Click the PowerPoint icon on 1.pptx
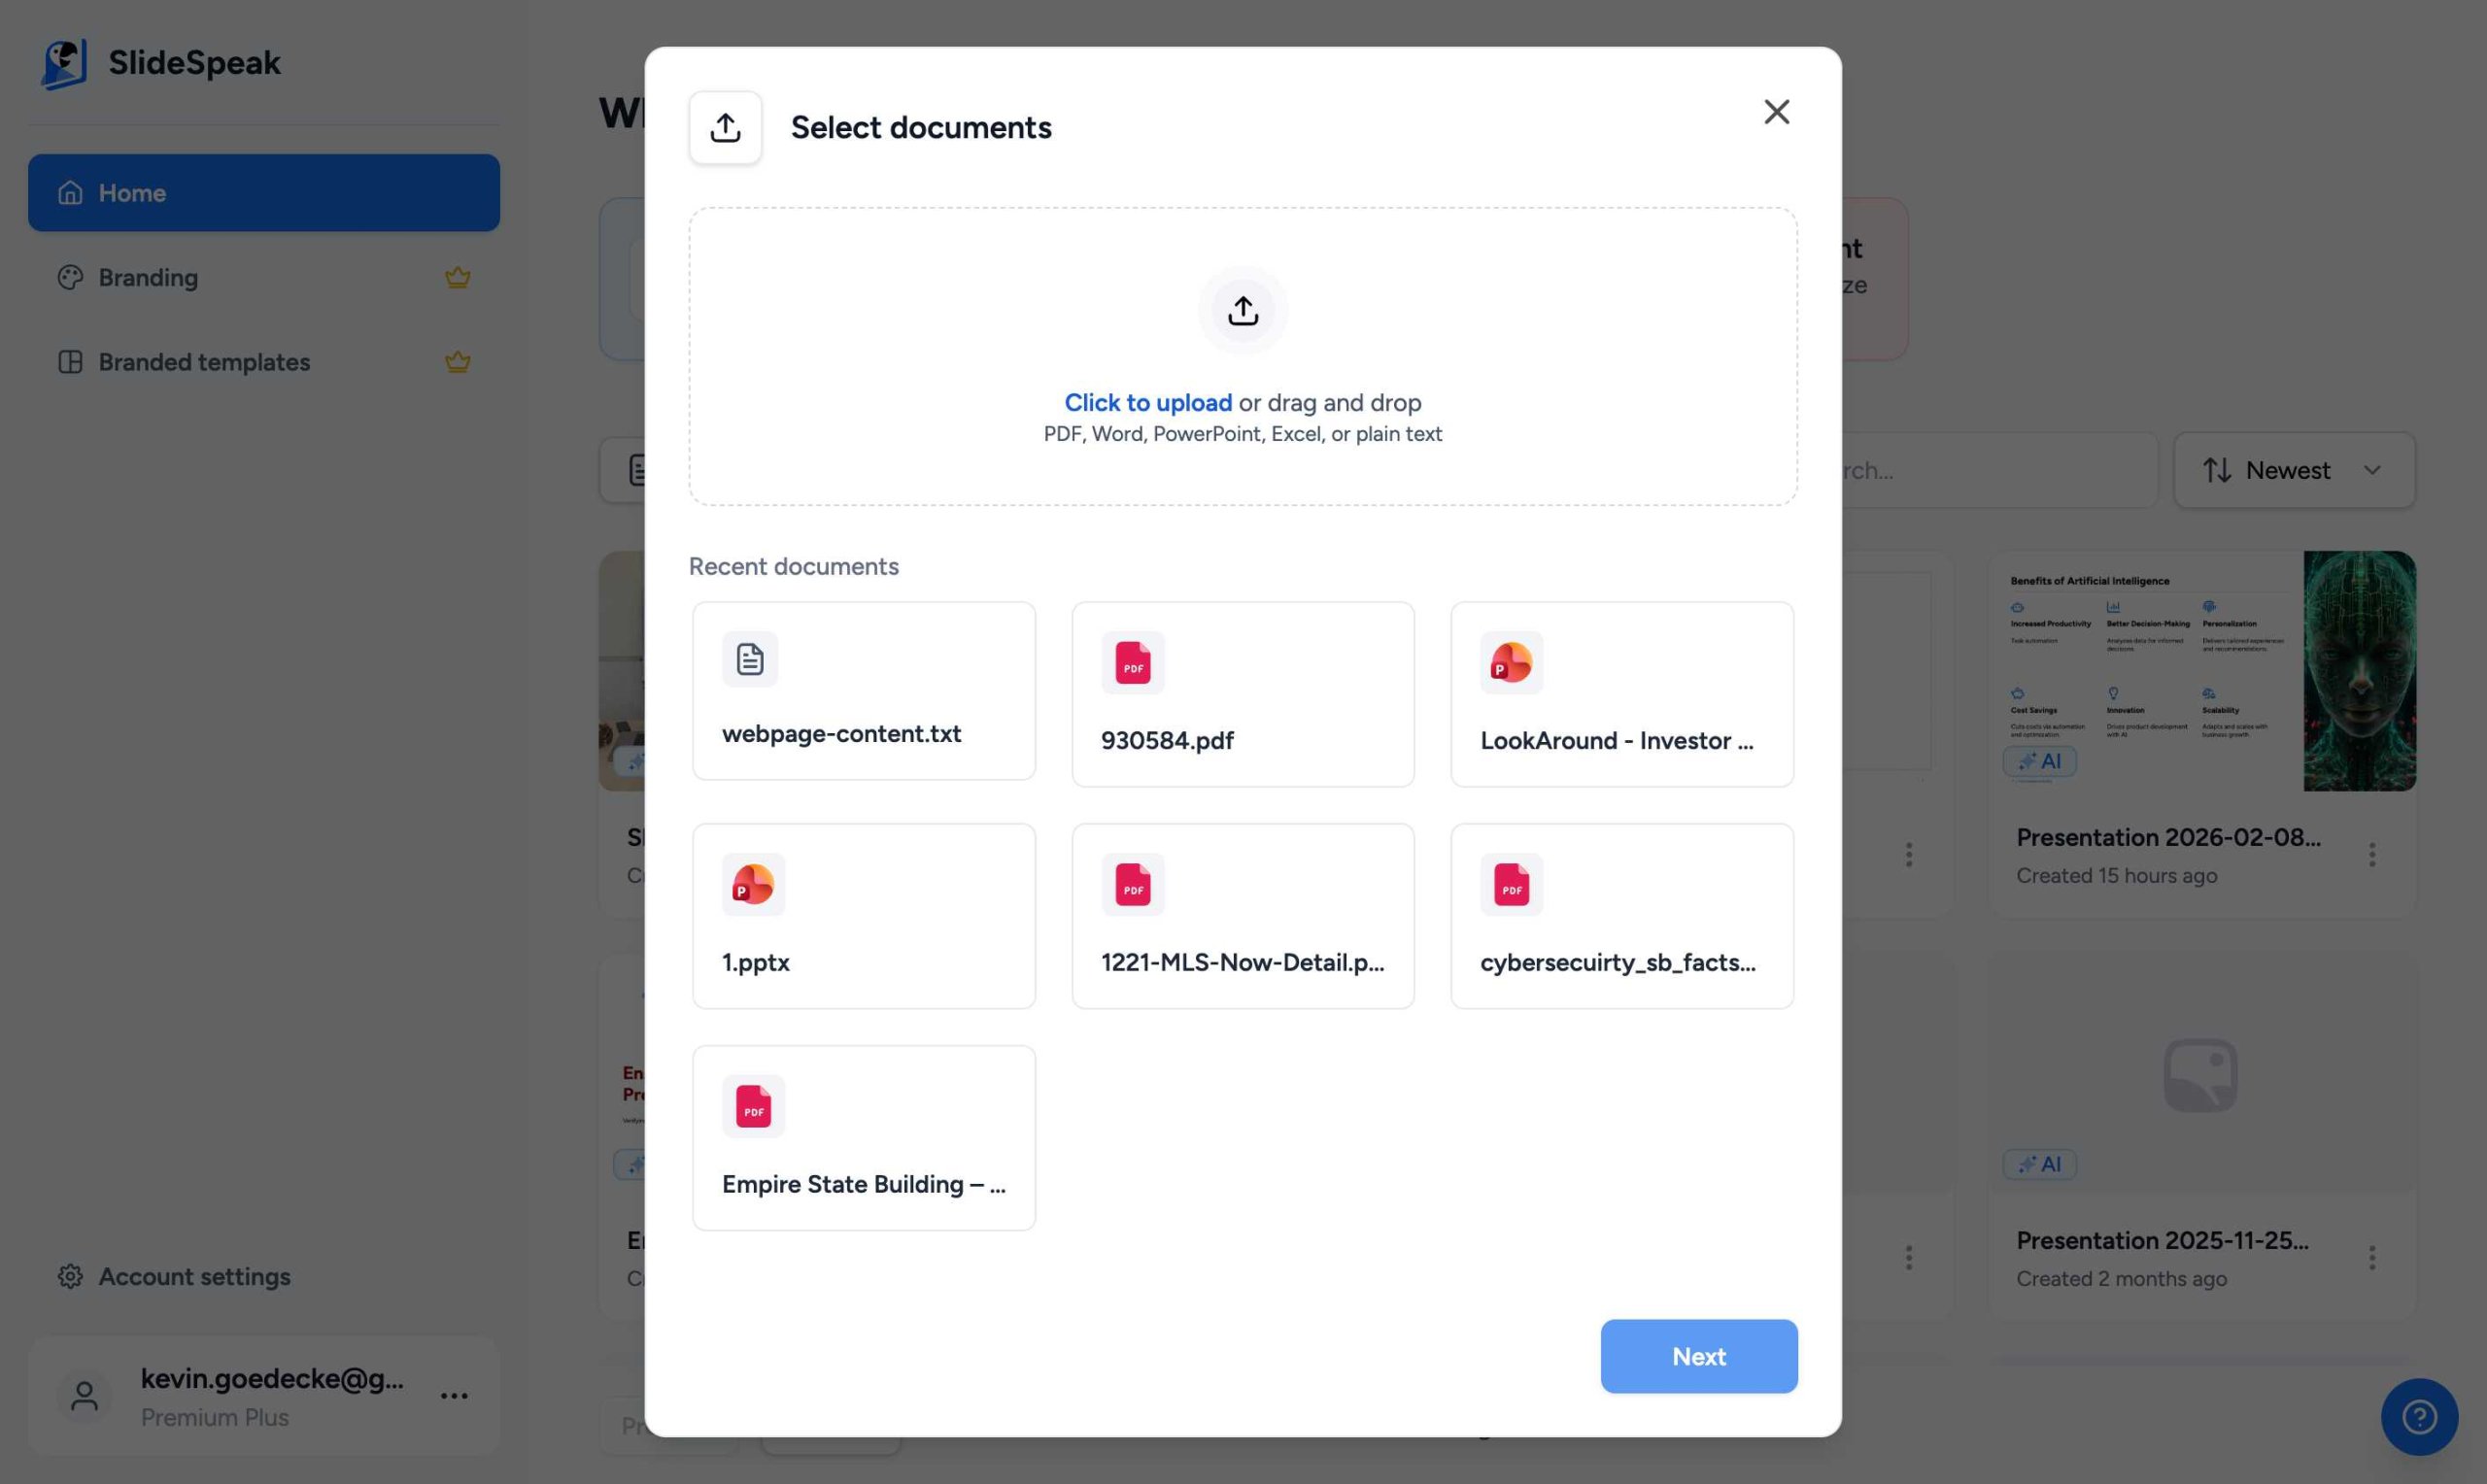This screenshot has width=2487, height=1484. [x=753, y=884]
